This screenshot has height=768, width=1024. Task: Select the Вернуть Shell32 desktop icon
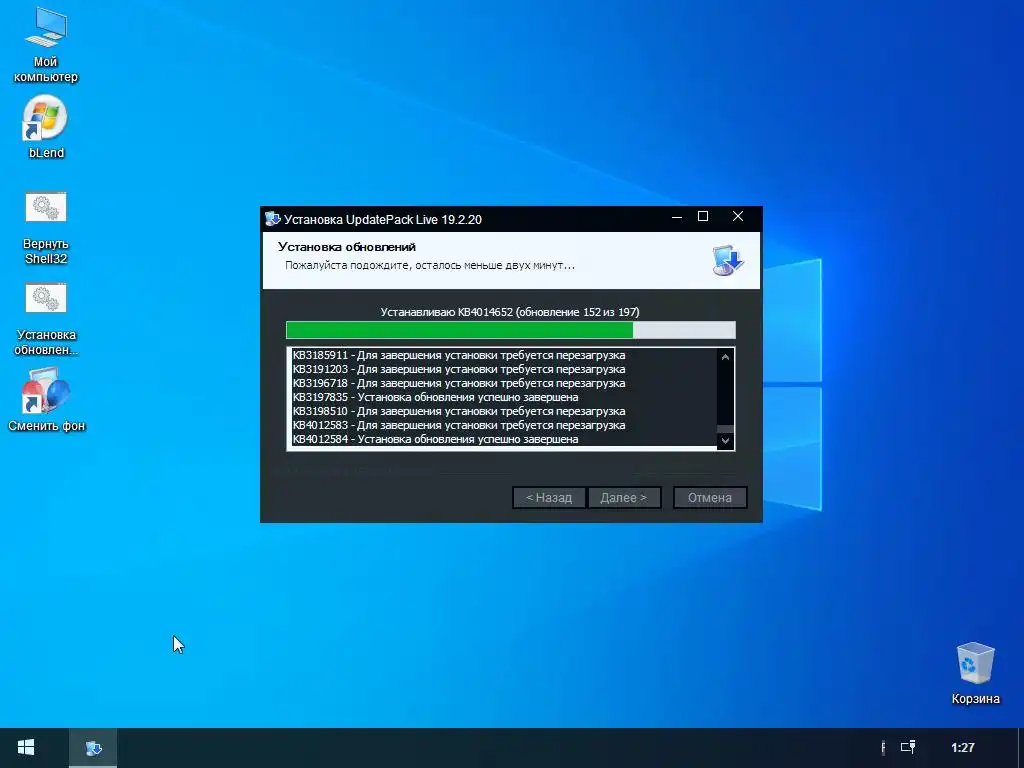pos(46,229)
